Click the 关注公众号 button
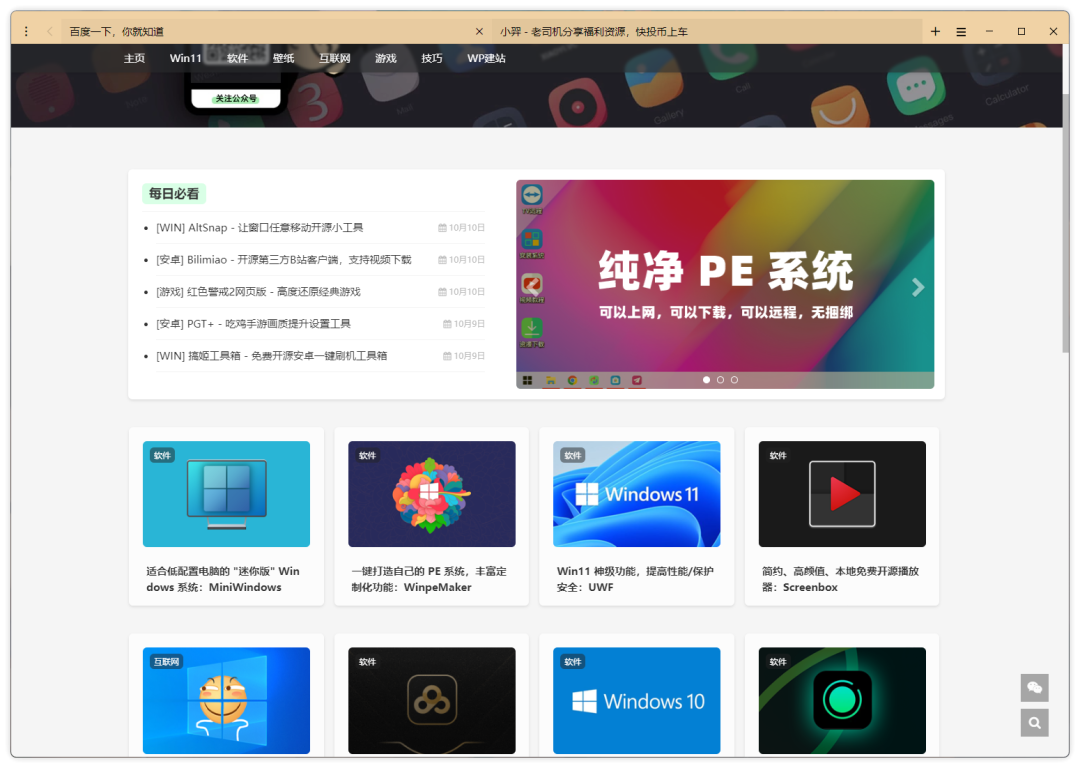The image size is (1080, 768). tap(236, 98)
